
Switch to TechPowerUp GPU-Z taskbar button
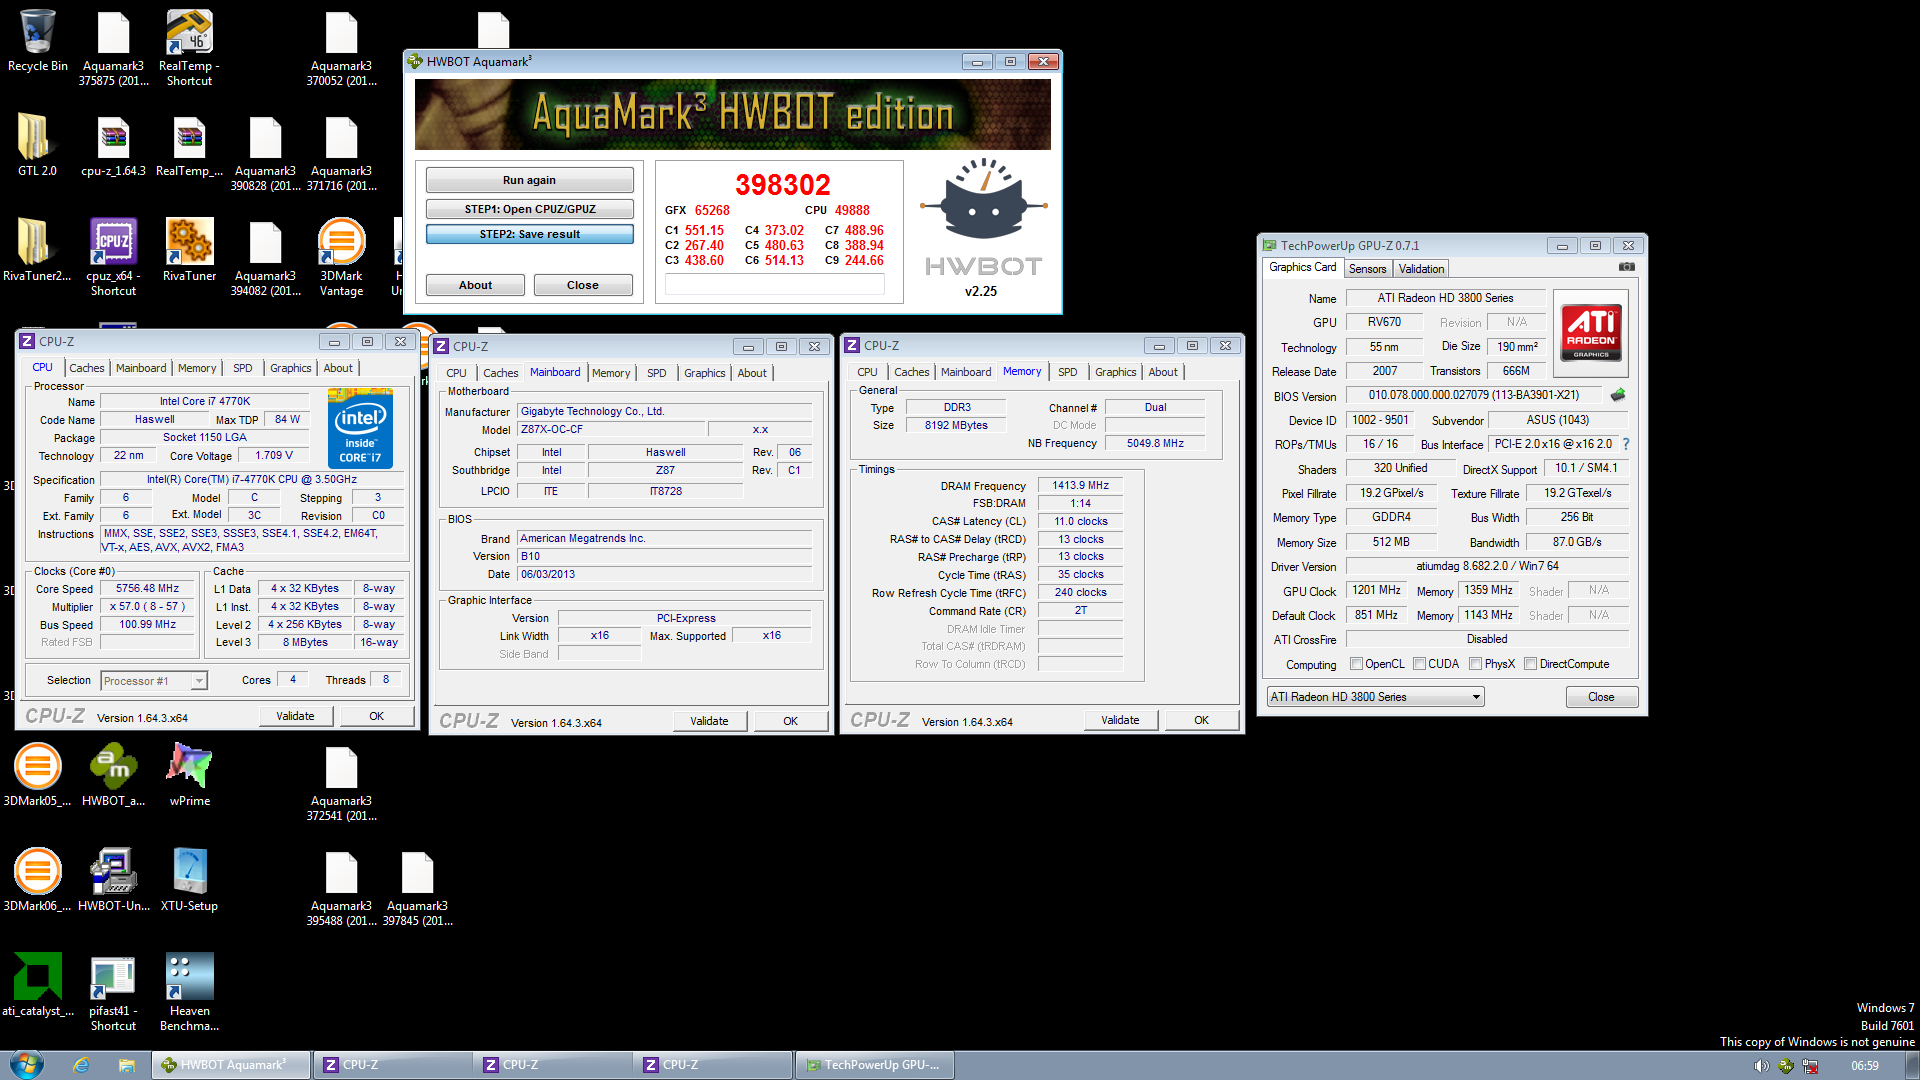[x=875, y=1065]
